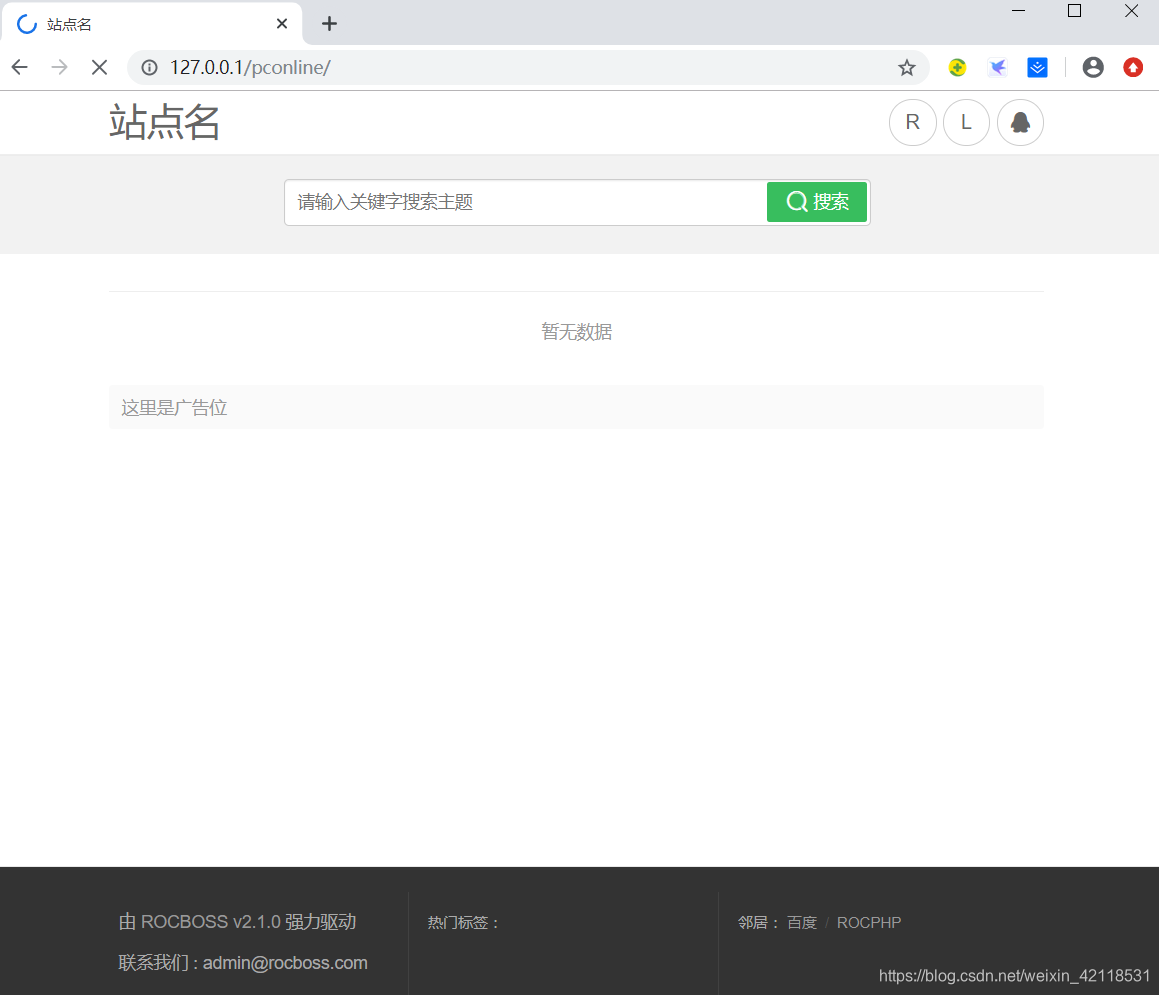The width and height of the screenshot is (1159, 995).
Task: Click the green 搜索 search button
Action: pyautogui.click(x=817, y=201)
